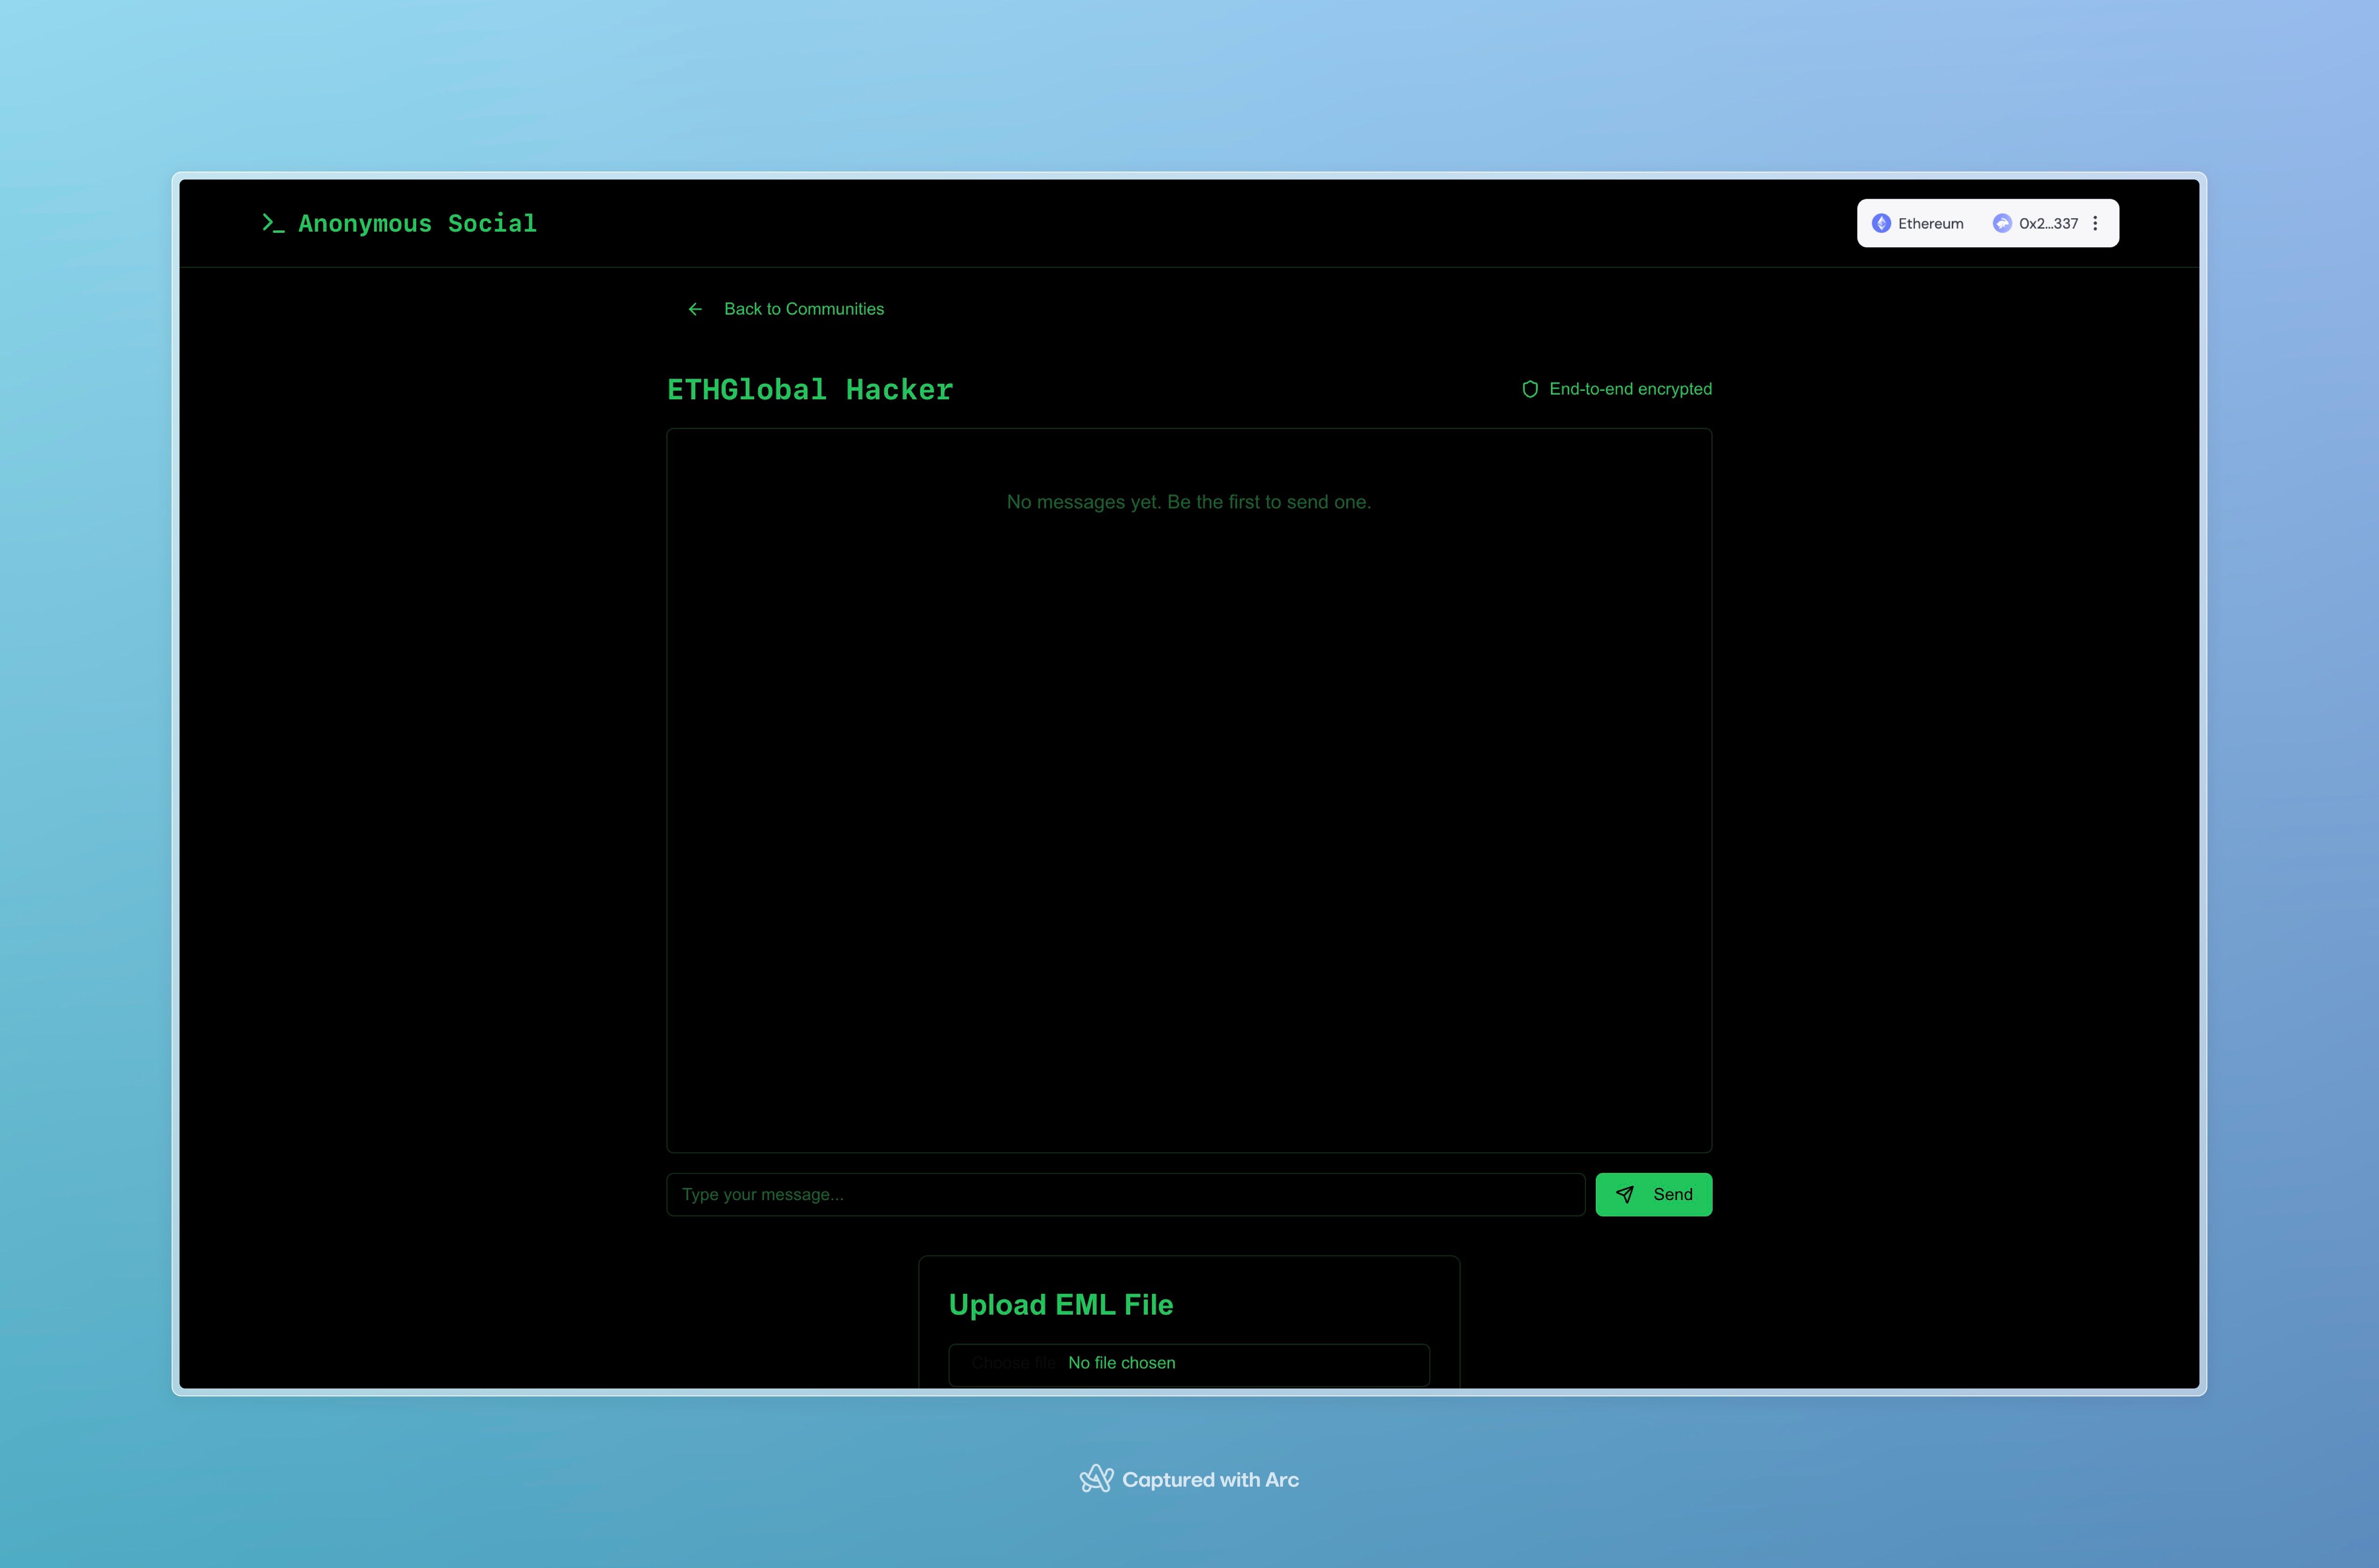Select the End-to-end encrypted label
This screenshot has width=2379, height=1568.
[1630, 389]
